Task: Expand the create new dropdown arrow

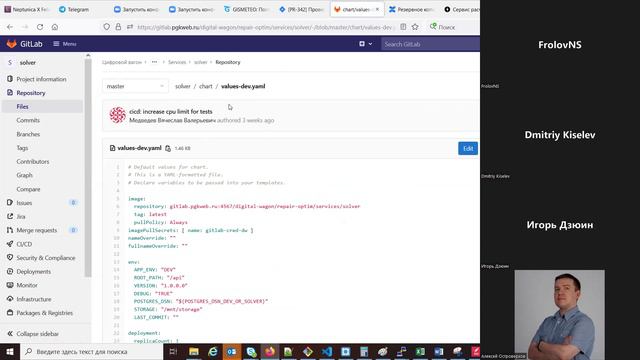Action: pyautogui.click(x=371, y=44)
